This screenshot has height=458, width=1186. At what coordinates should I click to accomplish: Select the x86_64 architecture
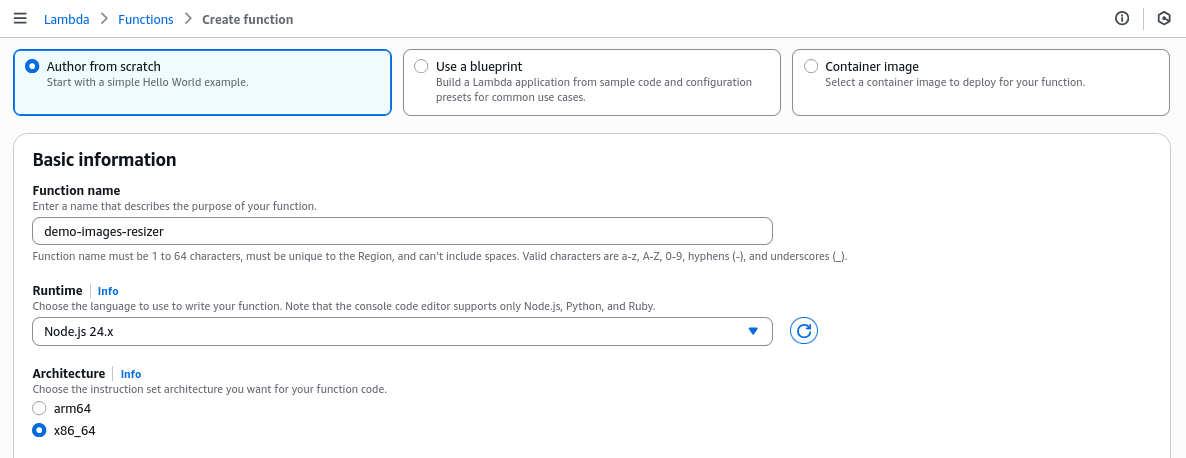point(40,430)
